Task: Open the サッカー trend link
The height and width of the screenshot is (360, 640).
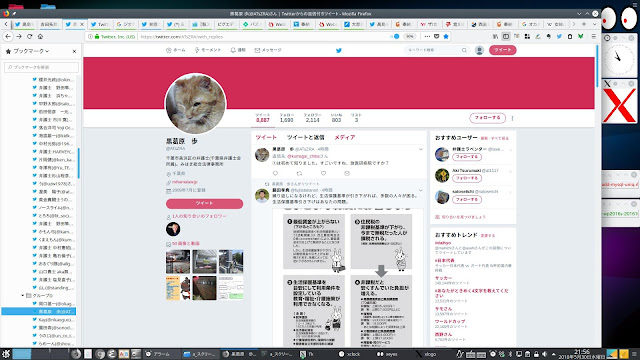Action: [443, 278]
